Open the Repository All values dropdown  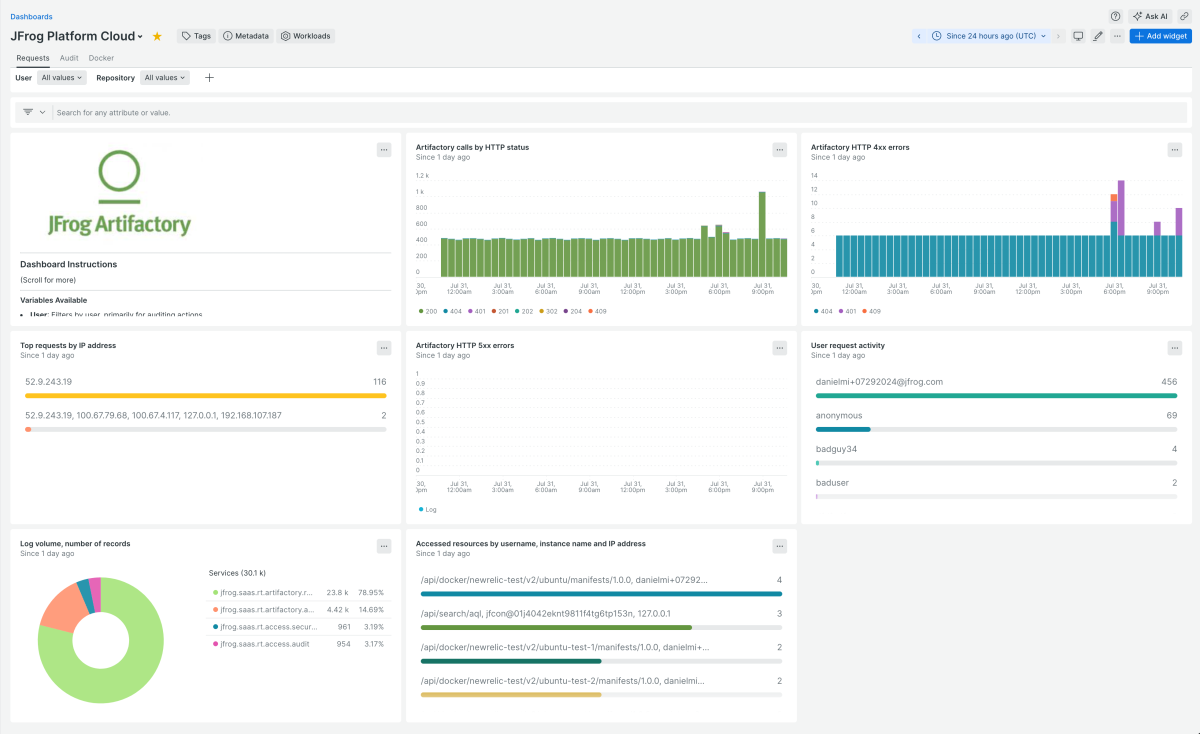[x=165, y=77]
